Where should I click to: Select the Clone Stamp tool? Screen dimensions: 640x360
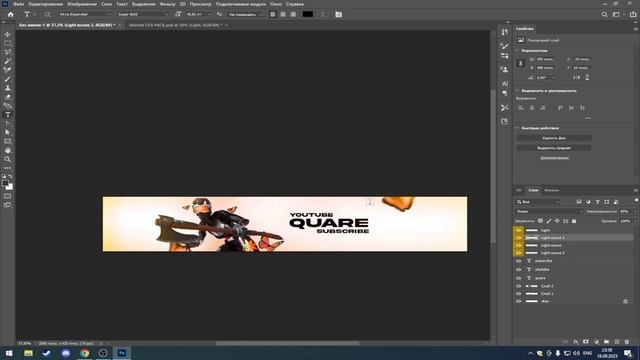[7, 88]
